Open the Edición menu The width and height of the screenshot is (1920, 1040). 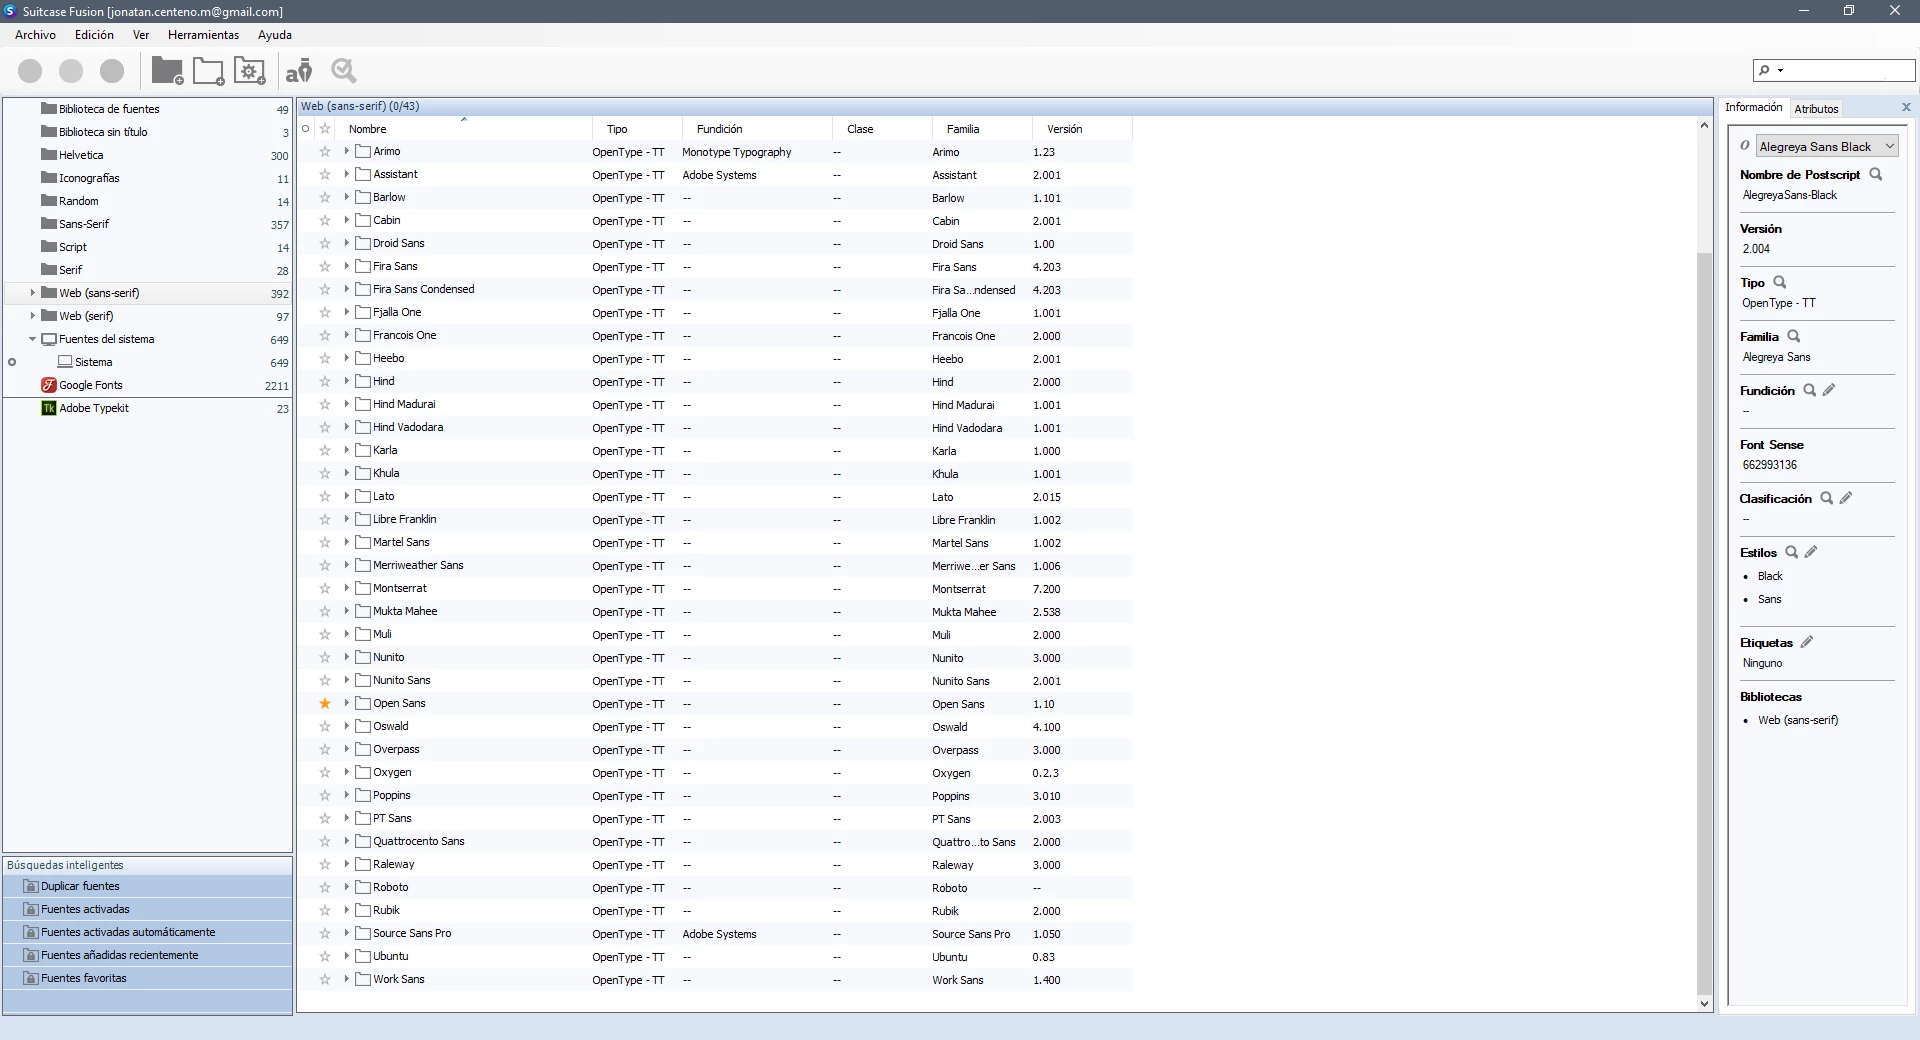pos(94,35)
